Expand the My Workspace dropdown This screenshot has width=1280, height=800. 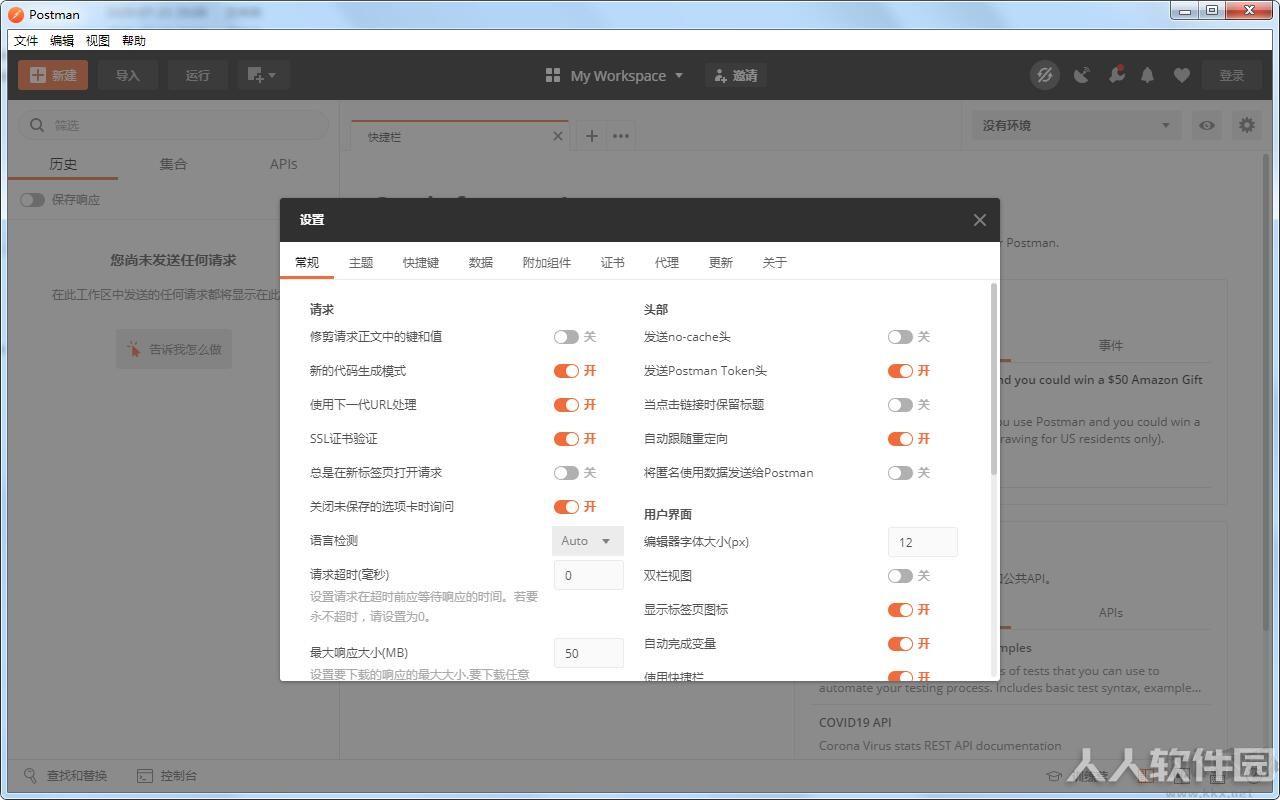tap(615, 75)
